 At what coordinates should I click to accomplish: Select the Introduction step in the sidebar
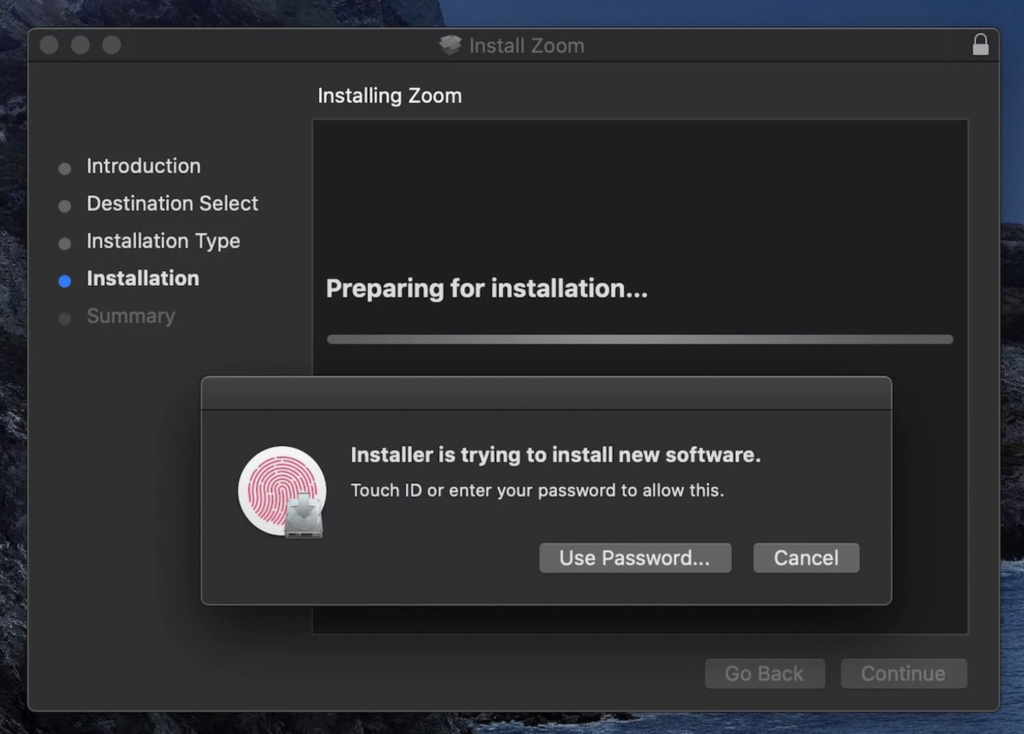(x=143, y=166)
